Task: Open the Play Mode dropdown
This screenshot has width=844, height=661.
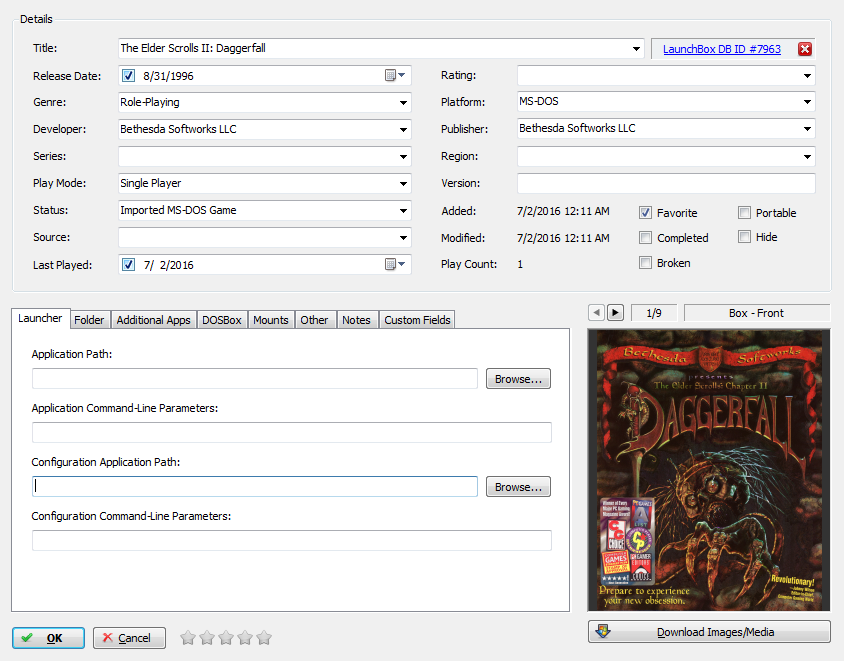Action: pyautogui.click(x=403, y=184)
